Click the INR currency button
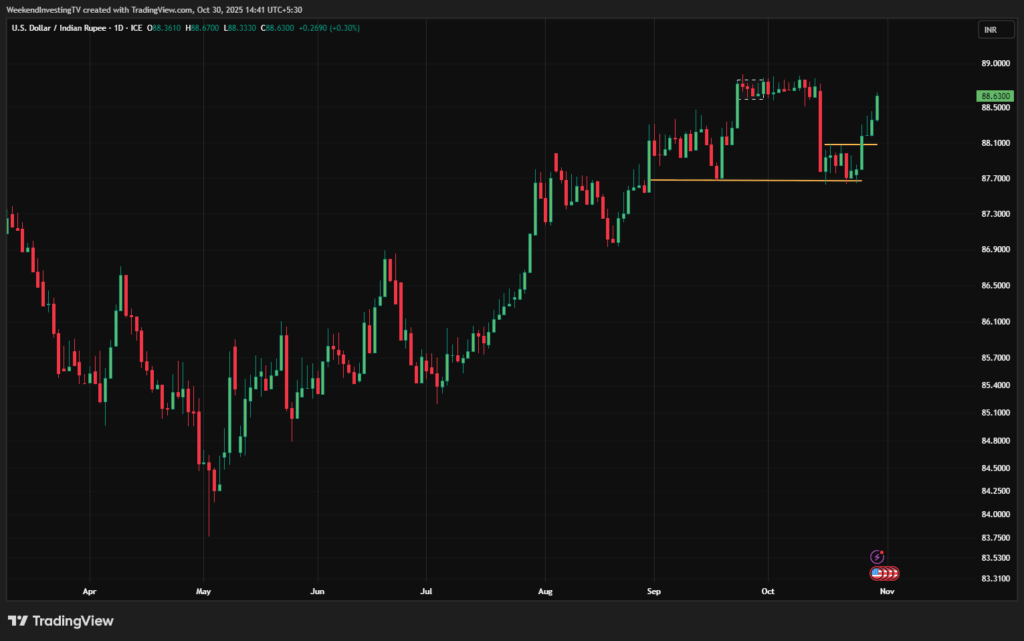Screen dimensions: 1024x641 coord(989,30)
